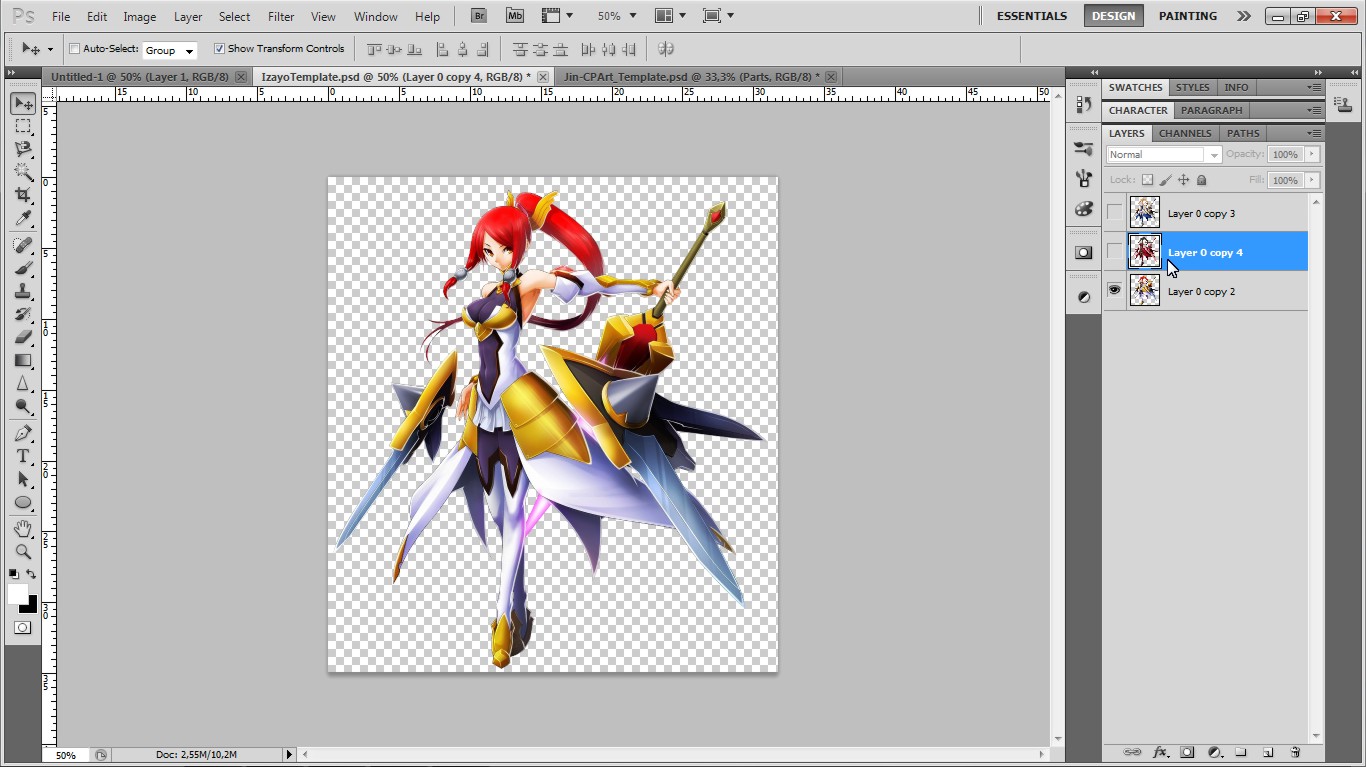Switch to the Painting workspace
1366x767 pixels.
[1187, 16]
